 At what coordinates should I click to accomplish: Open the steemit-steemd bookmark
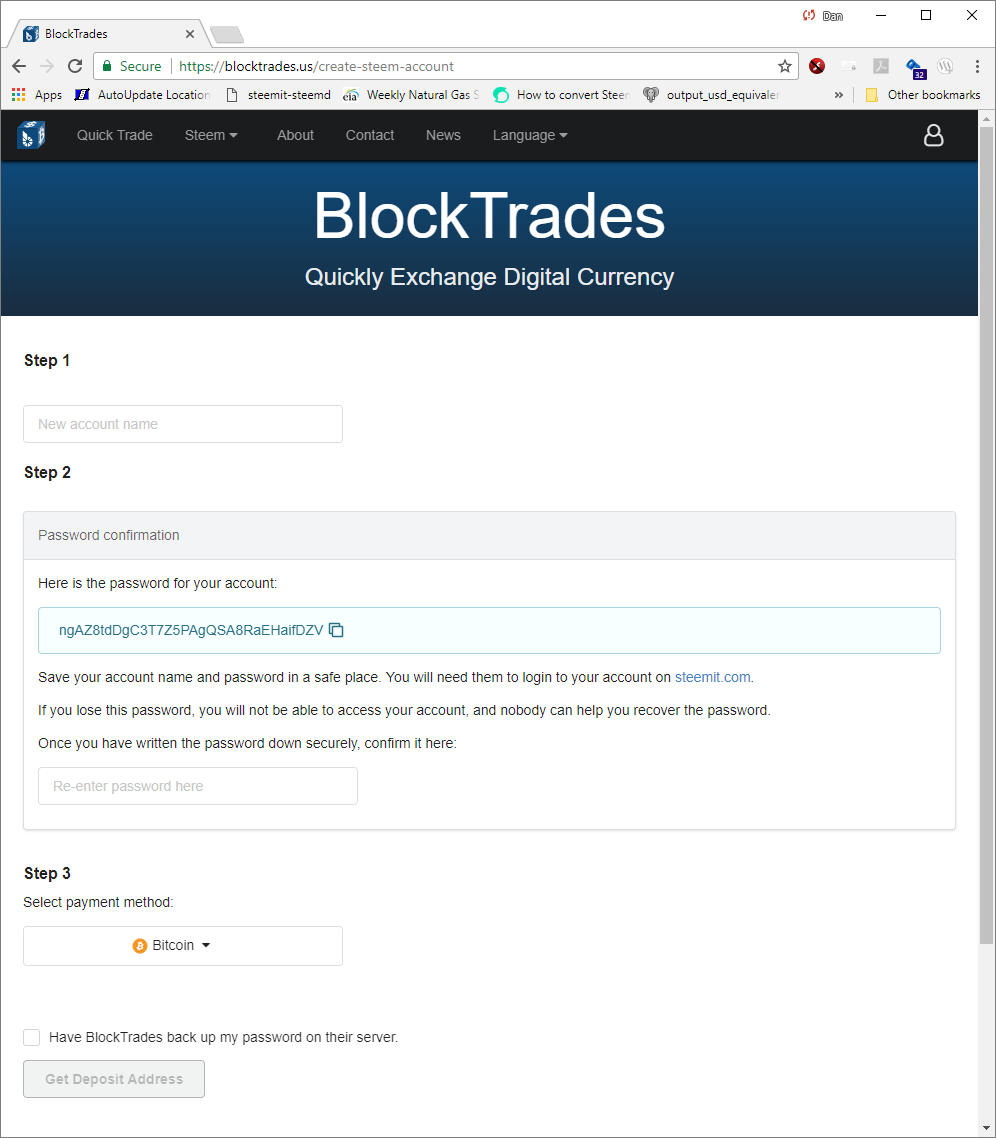point(279,94)
